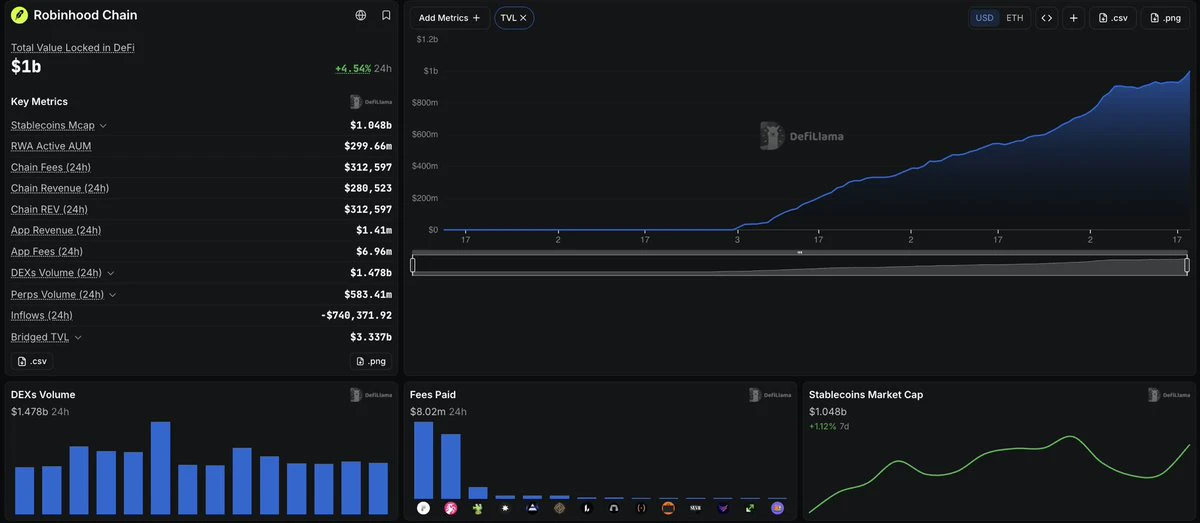
Task: Grab the left handle of the chart range slider
Action: [x=412, y=265]
